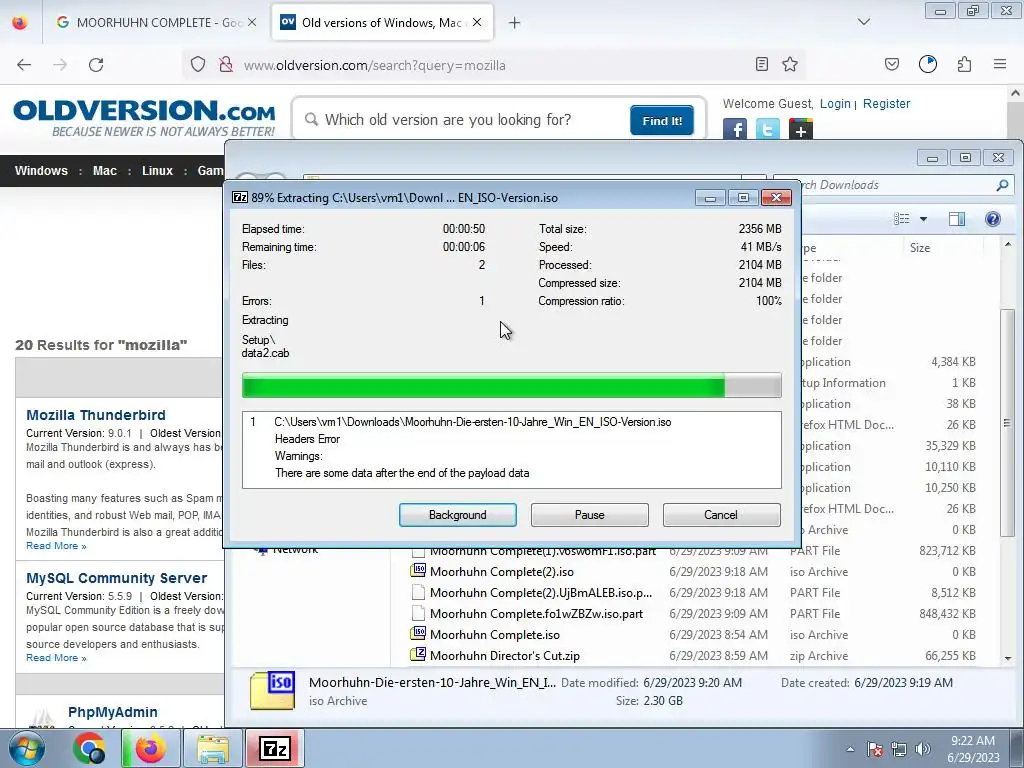Open the Login link
The image size is (1024, 768).
pyautogui.click(x=835, y=103)
